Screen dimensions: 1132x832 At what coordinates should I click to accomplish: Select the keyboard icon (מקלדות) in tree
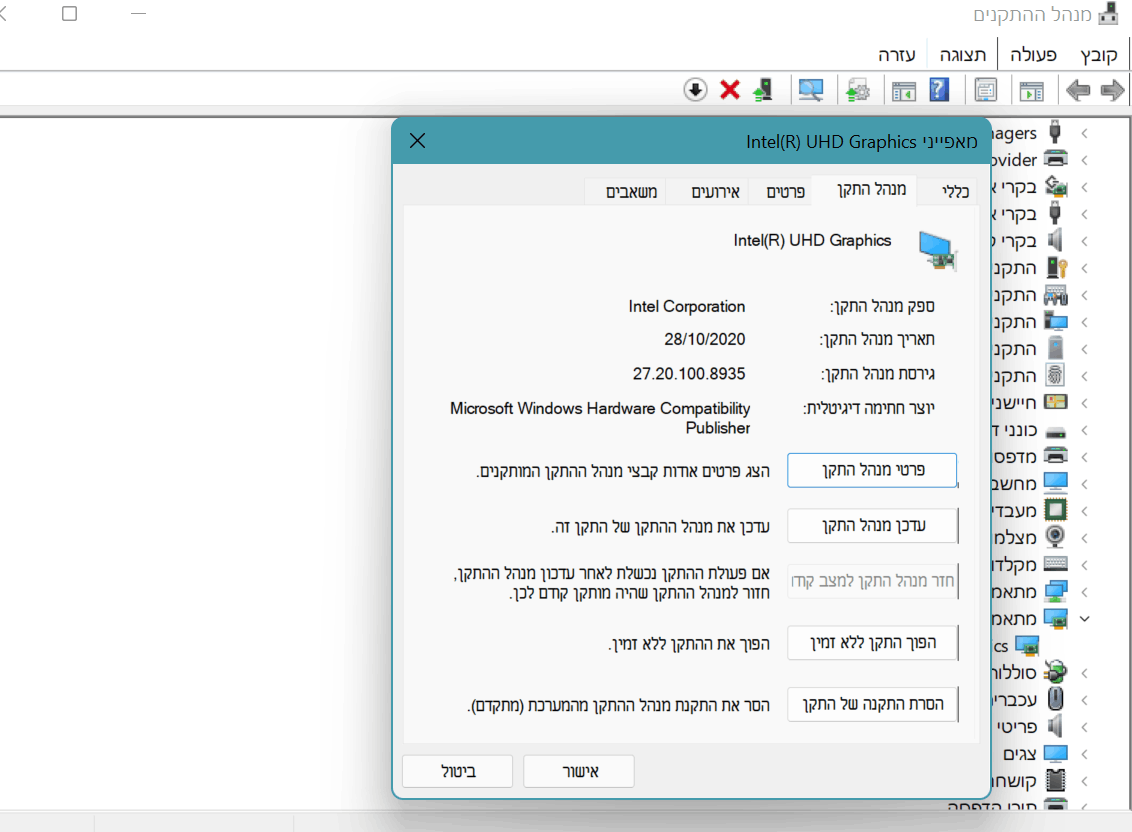click(1055, 563)
